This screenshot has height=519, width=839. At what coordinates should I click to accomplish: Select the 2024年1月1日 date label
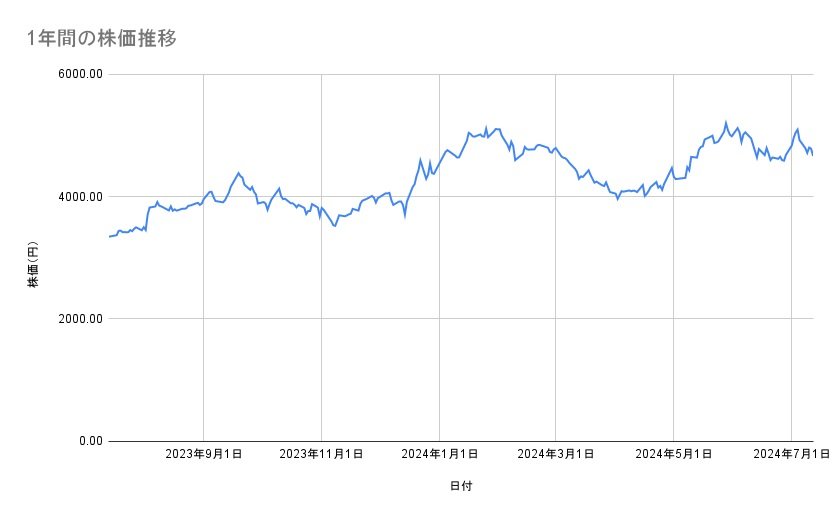point(439,455)
